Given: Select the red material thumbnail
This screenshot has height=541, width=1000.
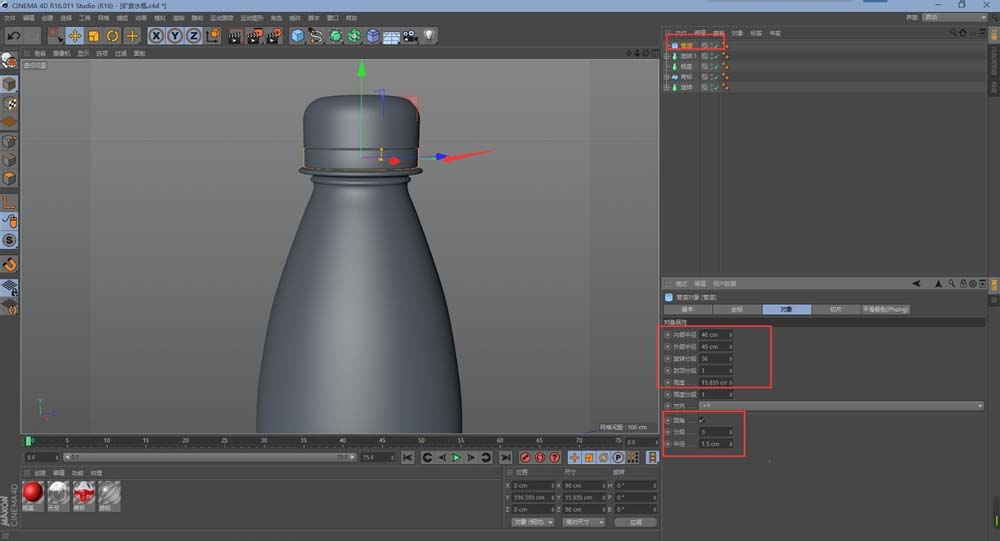Looking at the screenshot, I should pos(34,492).
